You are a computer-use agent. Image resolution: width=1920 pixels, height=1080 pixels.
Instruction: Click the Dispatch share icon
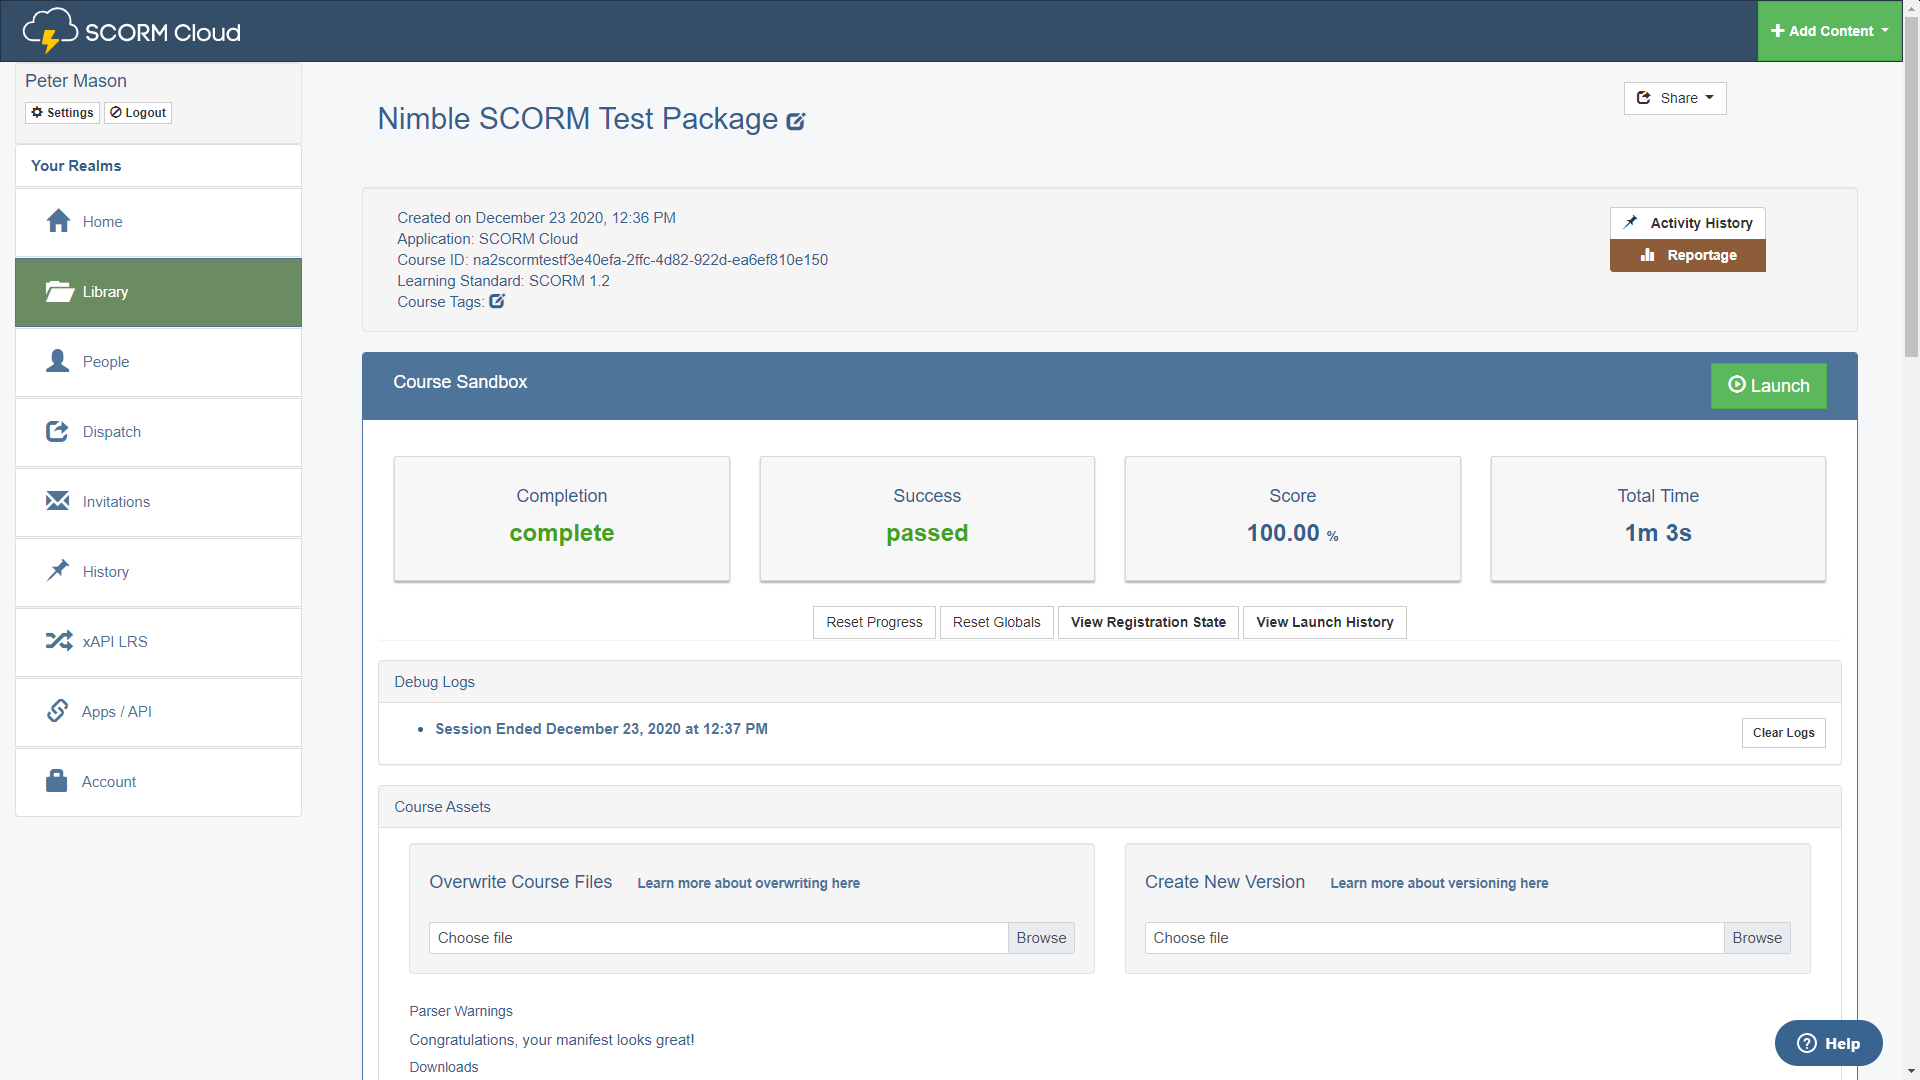58,431
